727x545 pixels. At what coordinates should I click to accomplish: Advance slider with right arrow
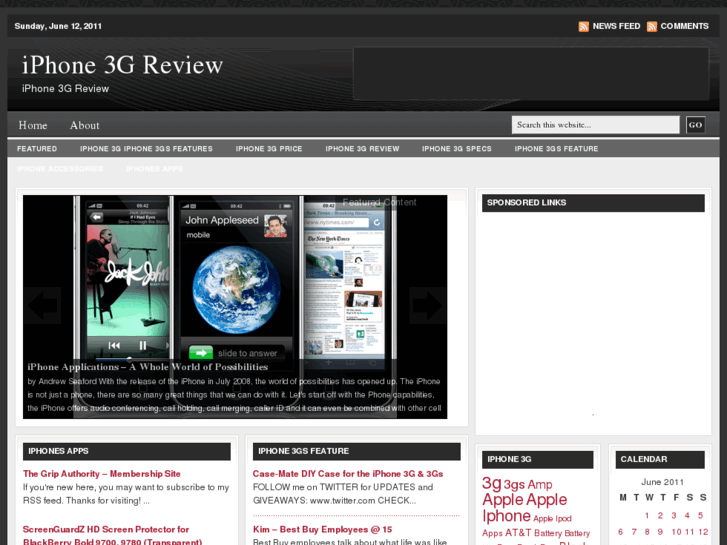pos(427,306)
